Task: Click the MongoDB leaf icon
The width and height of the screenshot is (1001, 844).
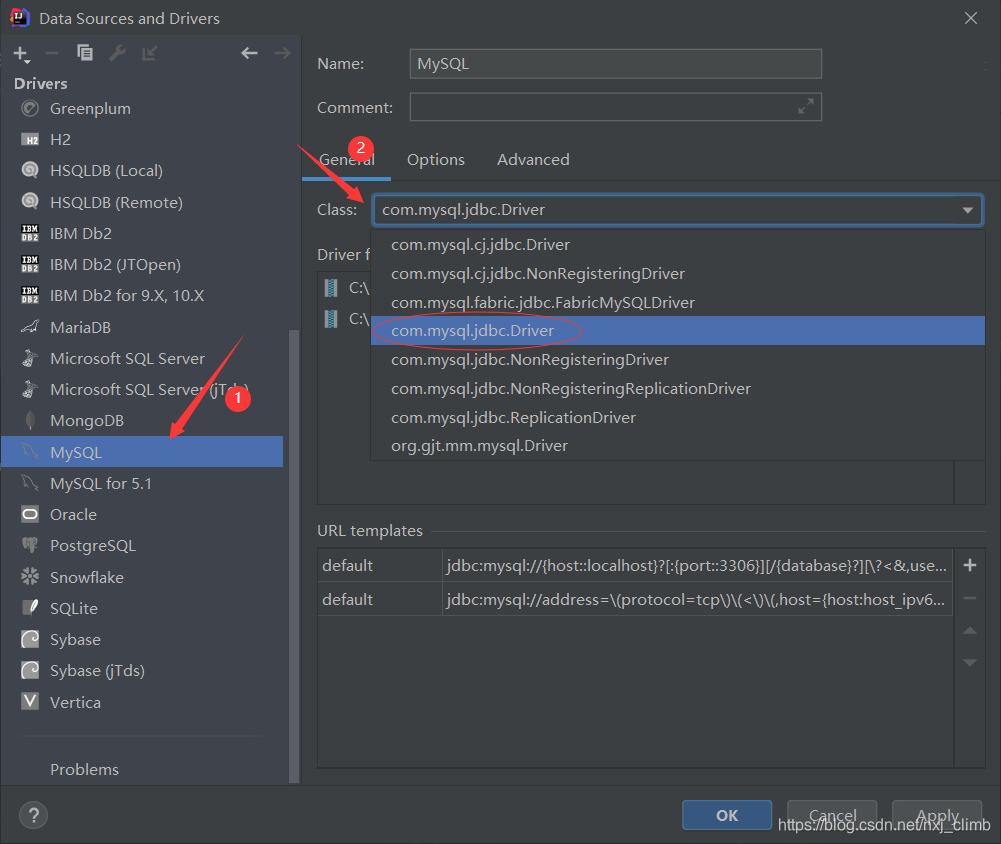Action: pos(30,420)
